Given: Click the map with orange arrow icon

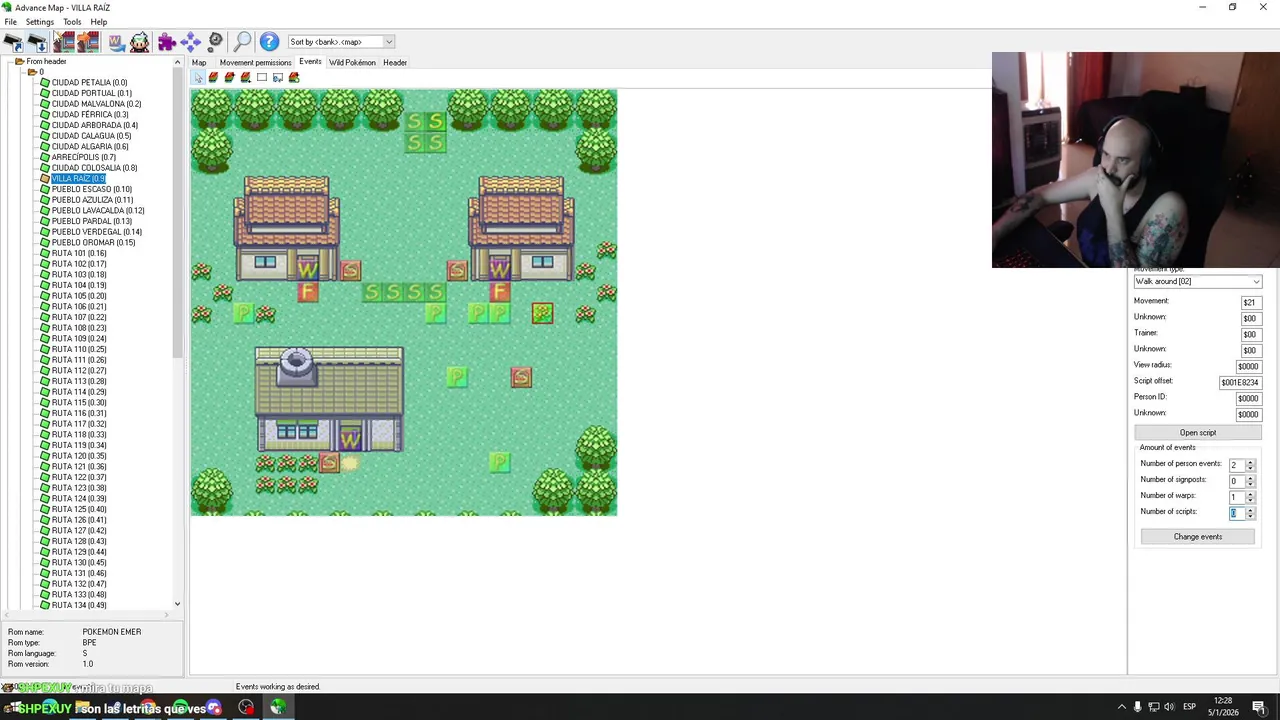Looking at the screenshot, I should pos(88,42).
